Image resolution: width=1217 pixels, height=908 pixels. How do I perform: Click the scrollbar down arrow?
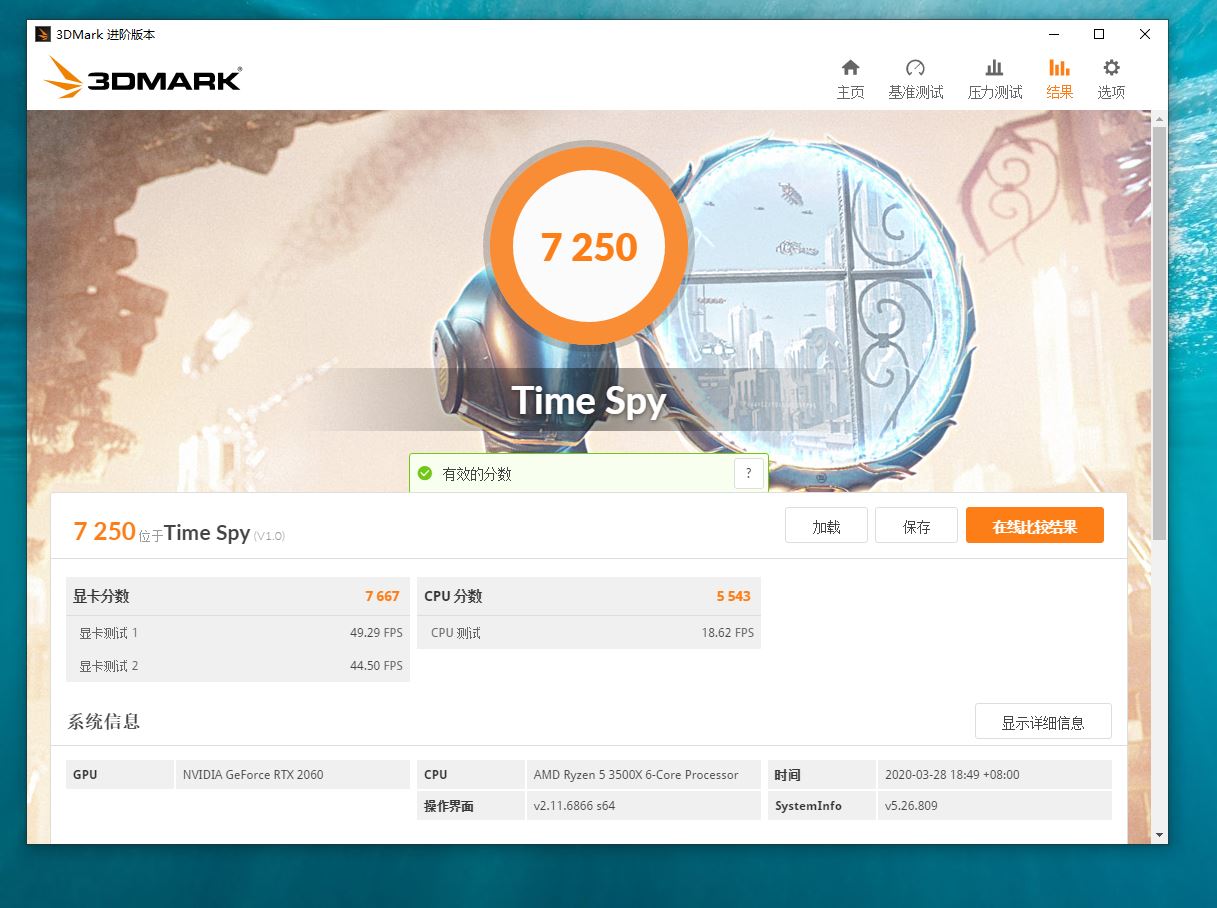coord(1159,835)
